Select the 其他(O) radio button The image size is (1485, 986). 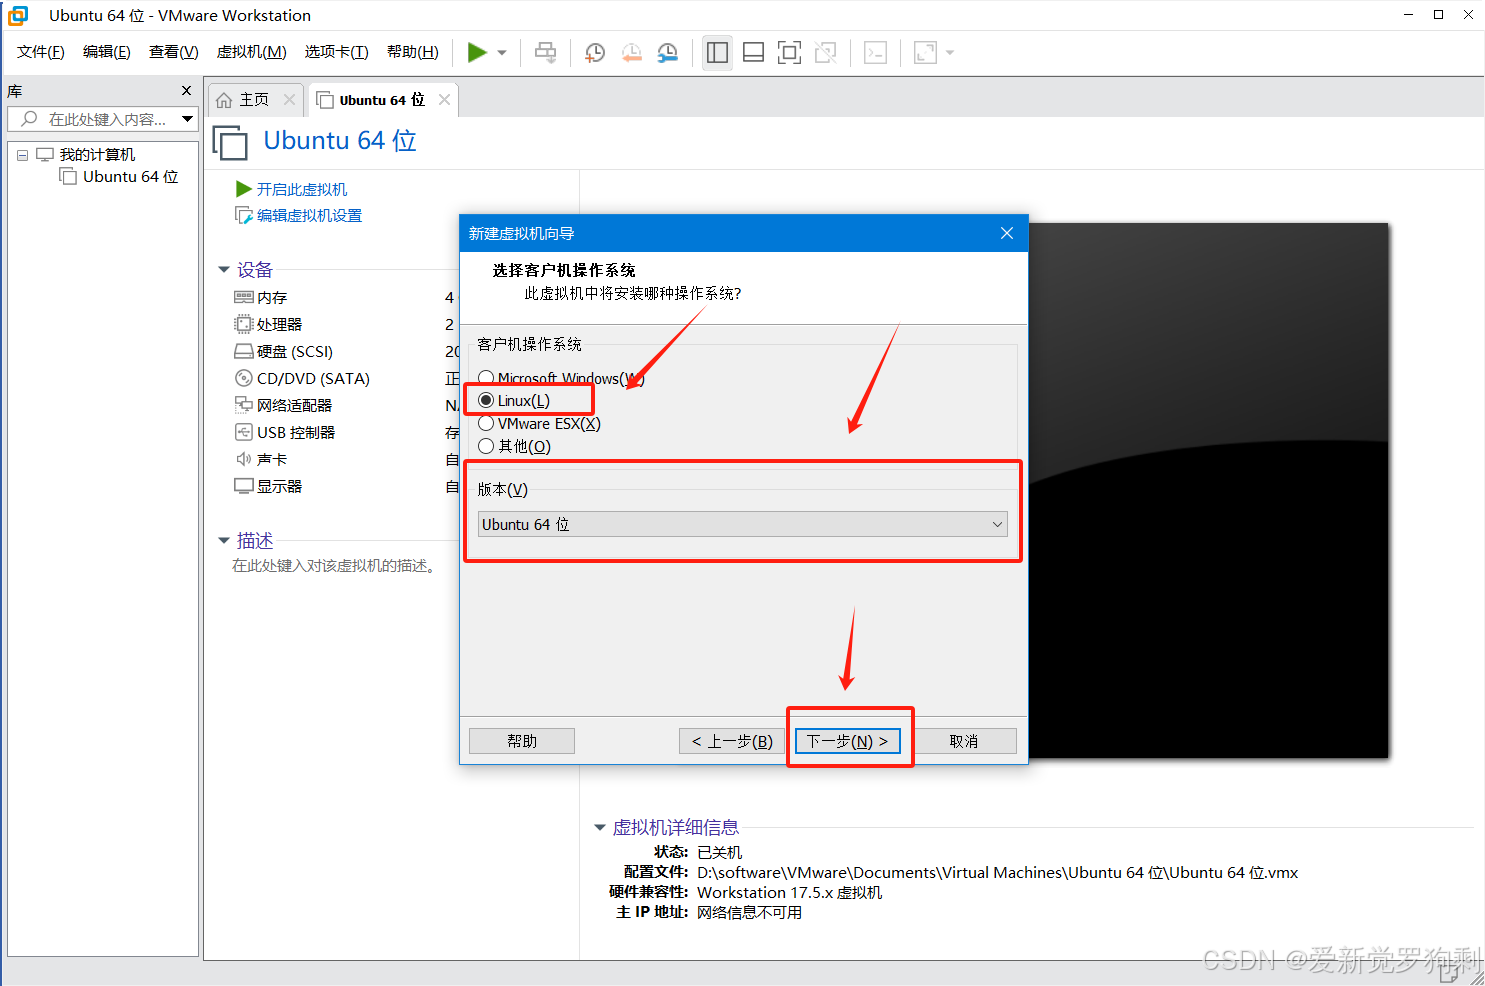click(486, 446)
